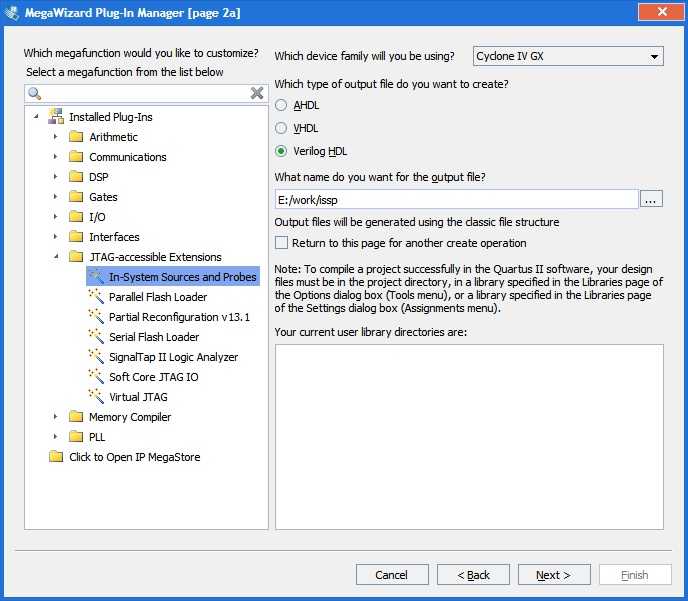The height and width of the screenshot is (601, 688).
Task: Open the device family dropdown showing Cyclone IV GX
Action: [568, 56]
